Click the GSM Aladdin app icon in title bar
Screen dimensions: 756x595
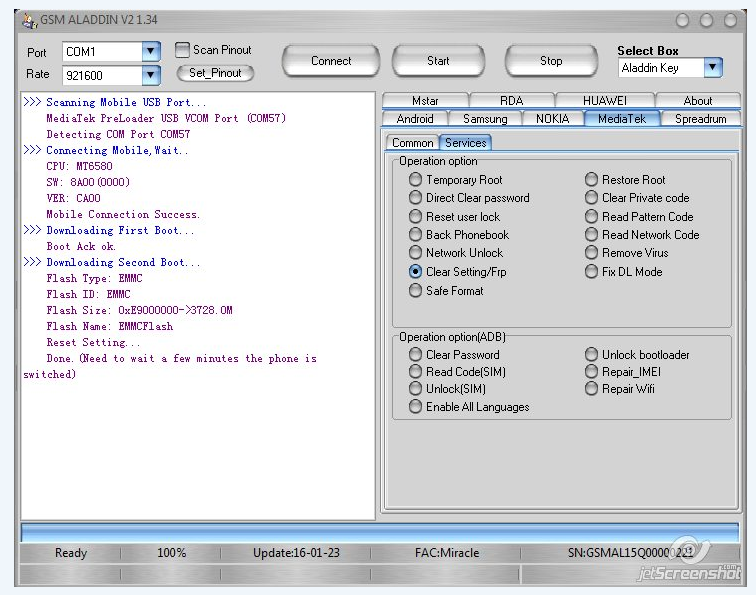tap(30, 21)
